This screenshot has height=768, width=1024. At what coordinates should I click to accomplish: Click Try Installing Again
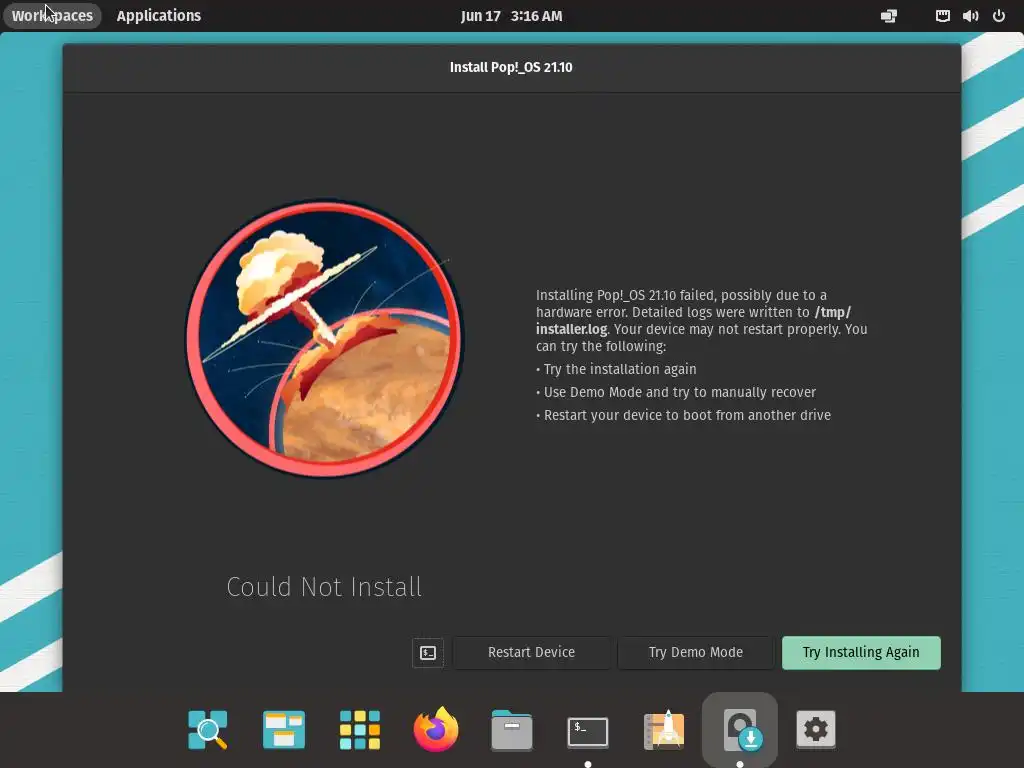pyautogui.click(x=861, y=652)
